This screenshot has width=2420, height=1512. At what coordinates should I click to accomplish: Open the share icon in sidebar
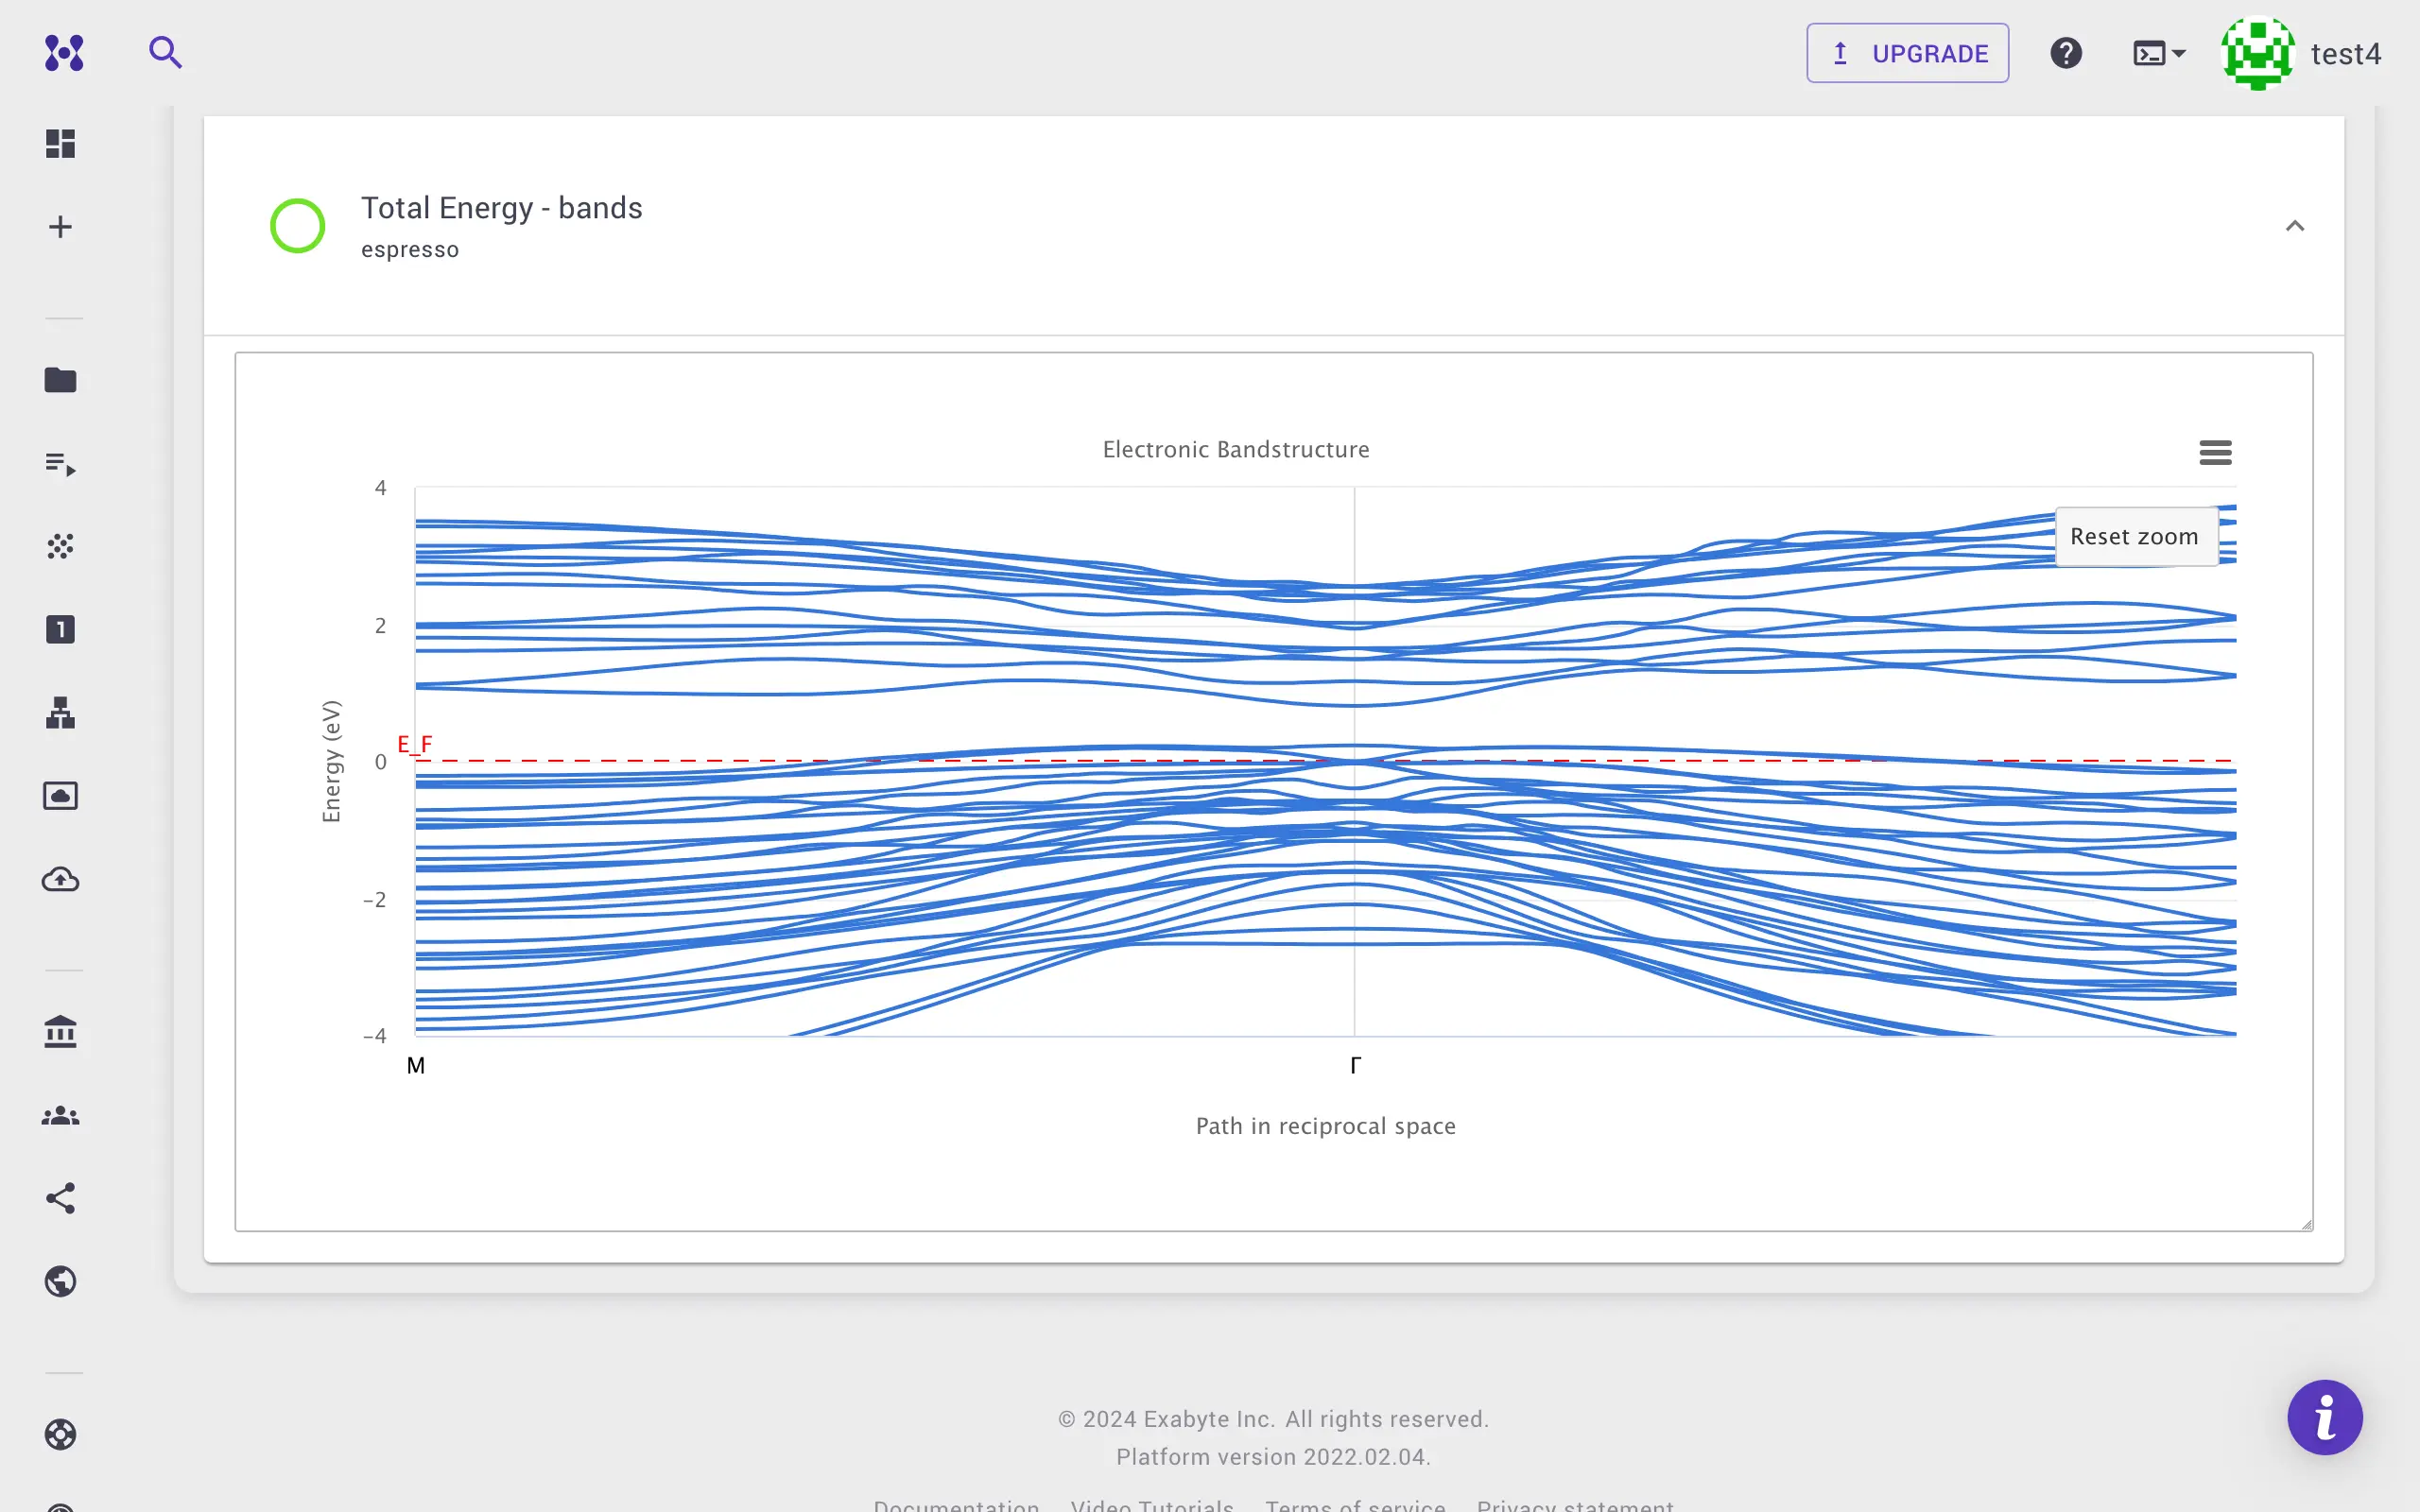pyautogui.click(x=60, y=1198)
